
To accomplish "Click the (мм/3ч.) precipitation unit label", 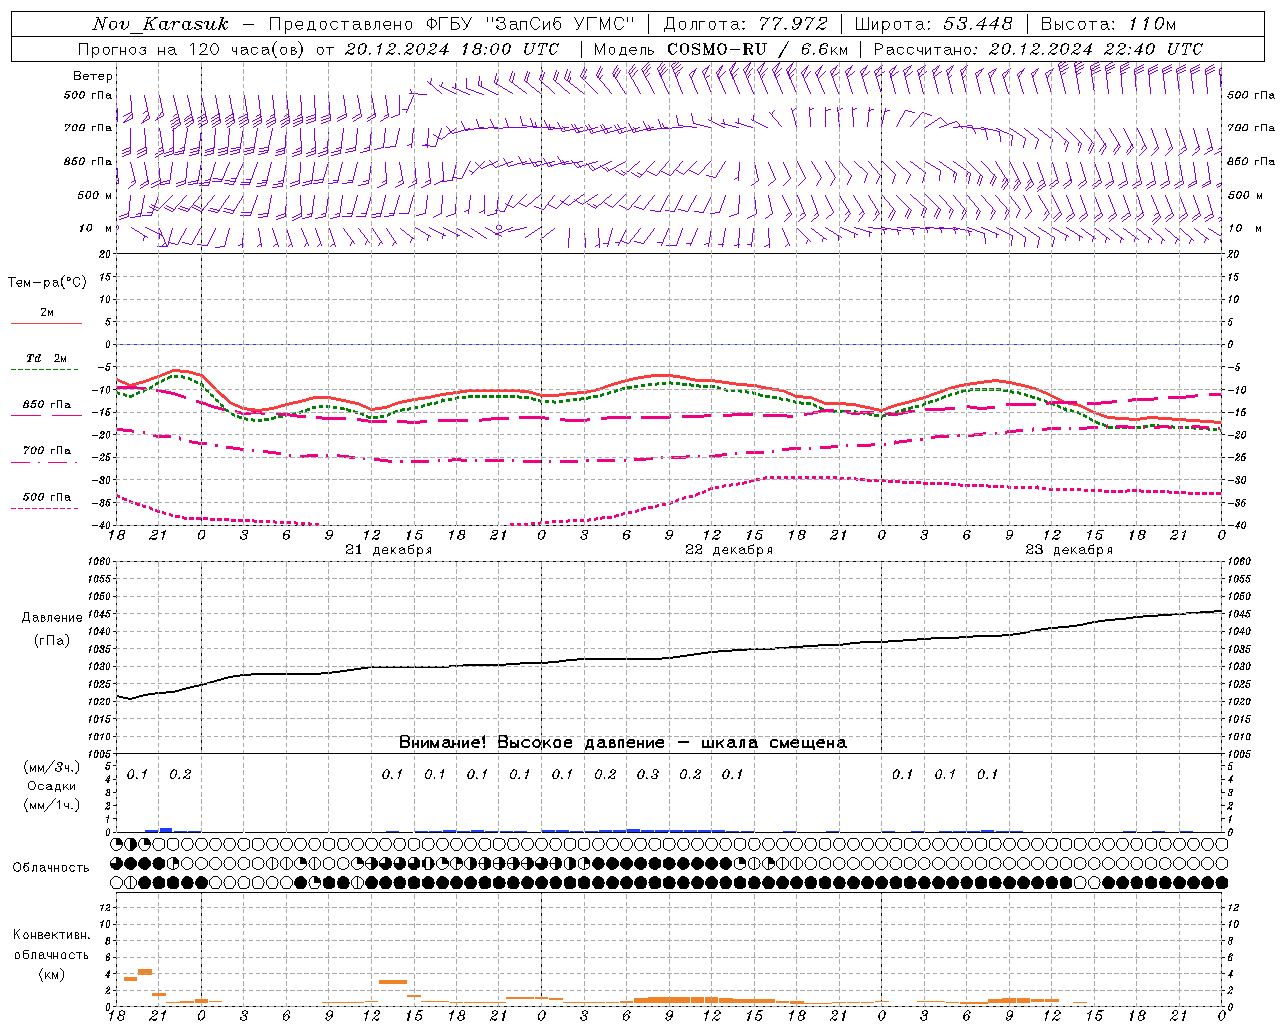I will tap(52, 768).
